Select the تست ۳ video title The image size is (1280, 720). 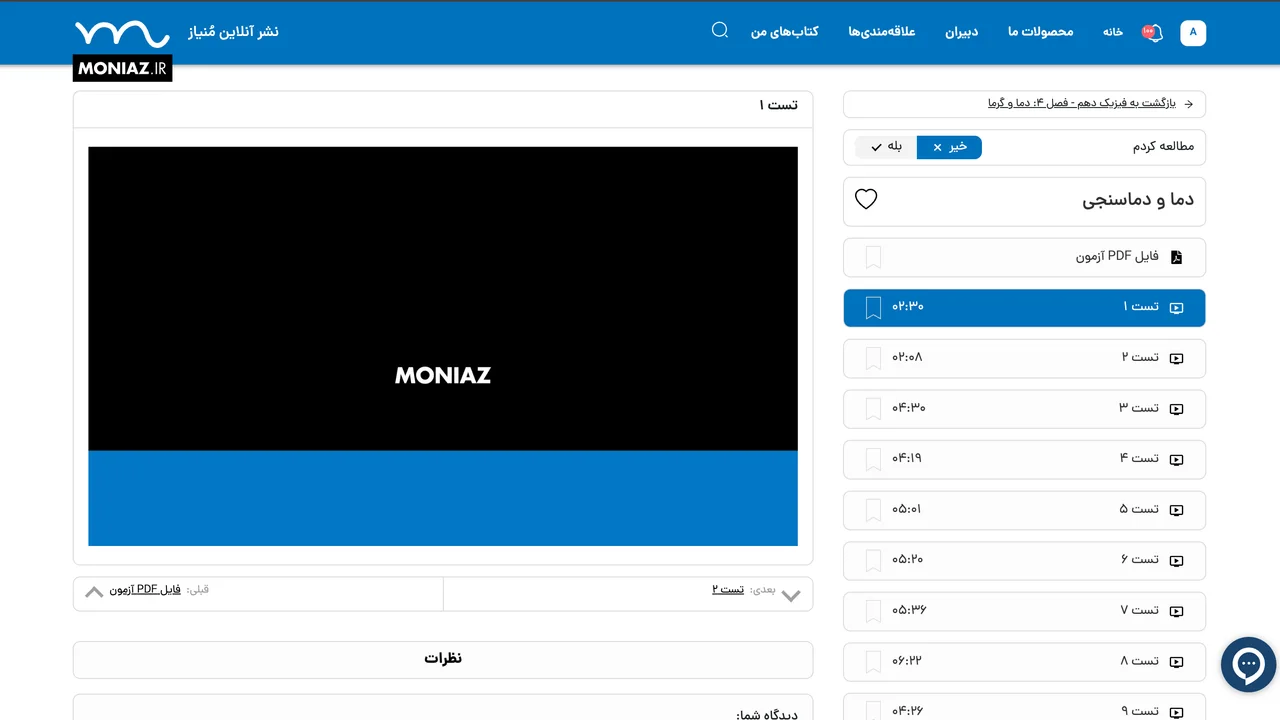(x=1139, y=408)
